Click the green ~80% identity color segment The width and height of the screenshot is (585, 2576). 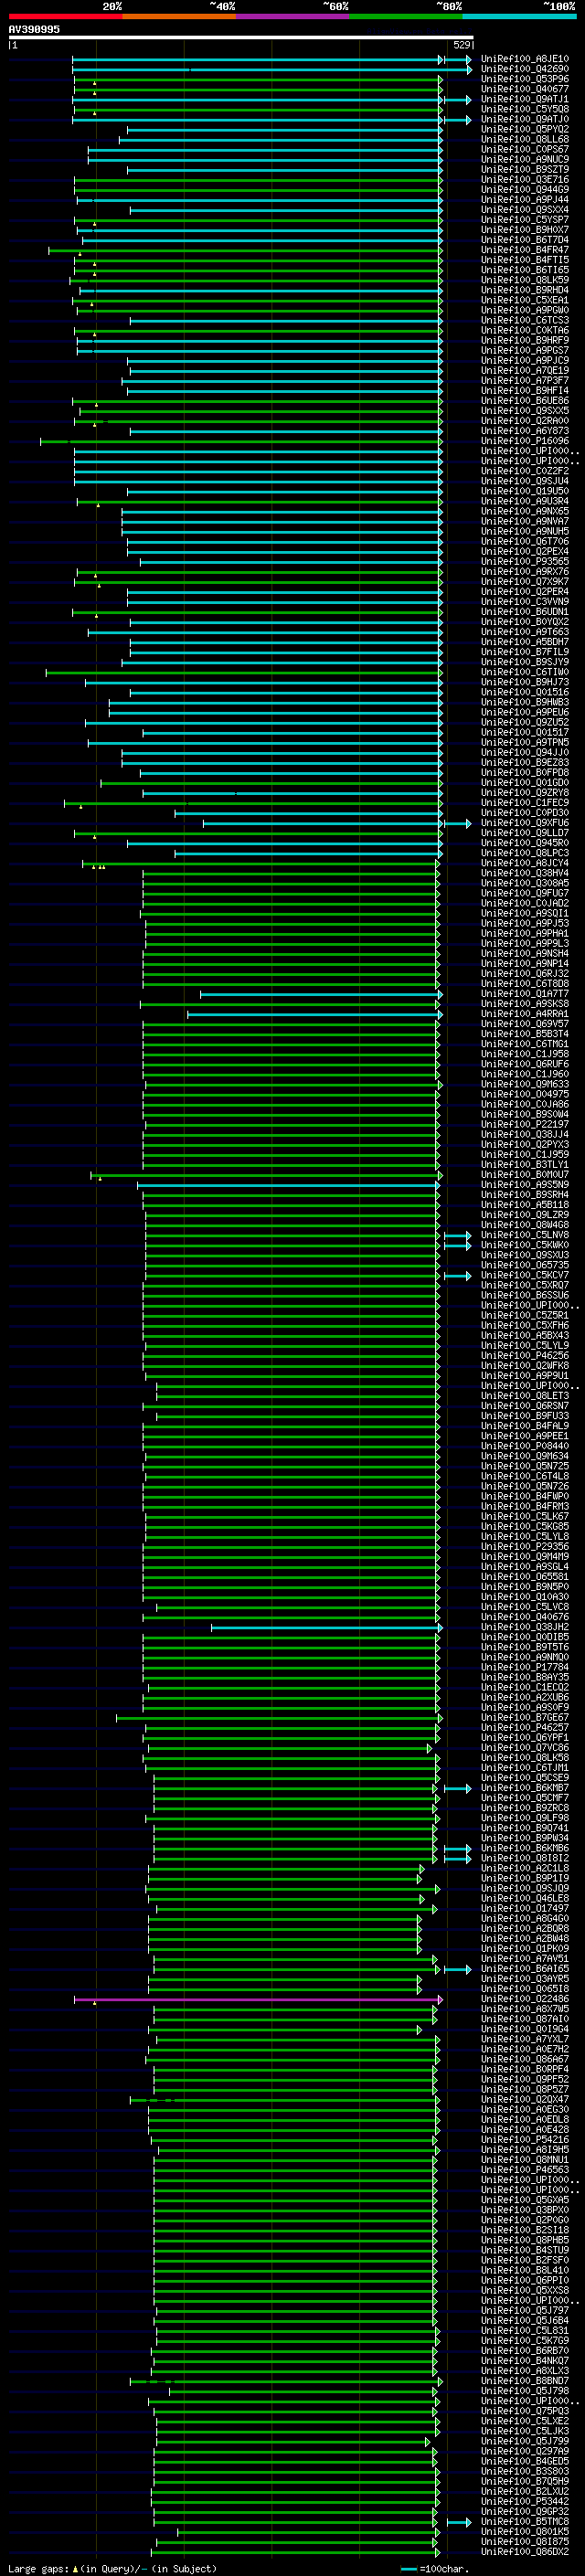pos(406,16)
